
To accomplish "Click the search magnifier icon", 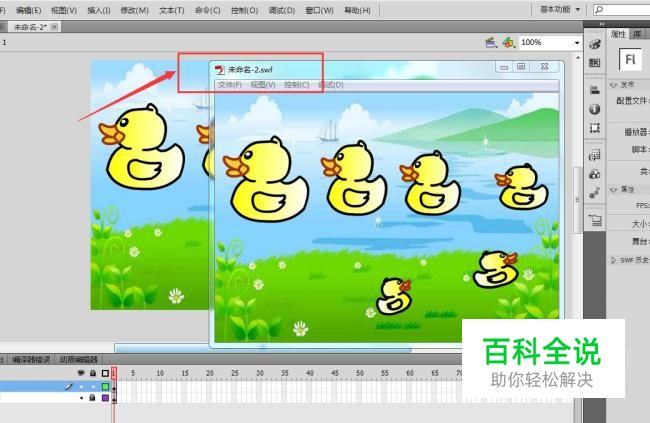I will click(x=599, y=10).
